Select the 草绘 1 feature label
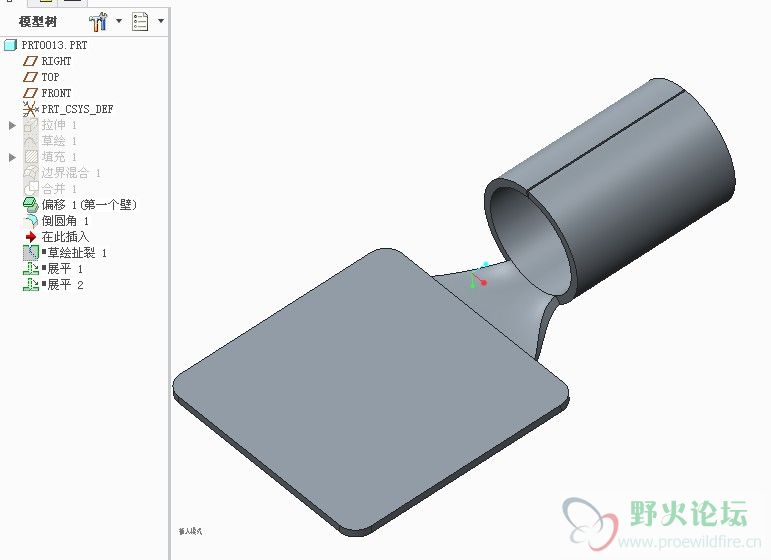This screenshot has width=771, height=560. 59,141
